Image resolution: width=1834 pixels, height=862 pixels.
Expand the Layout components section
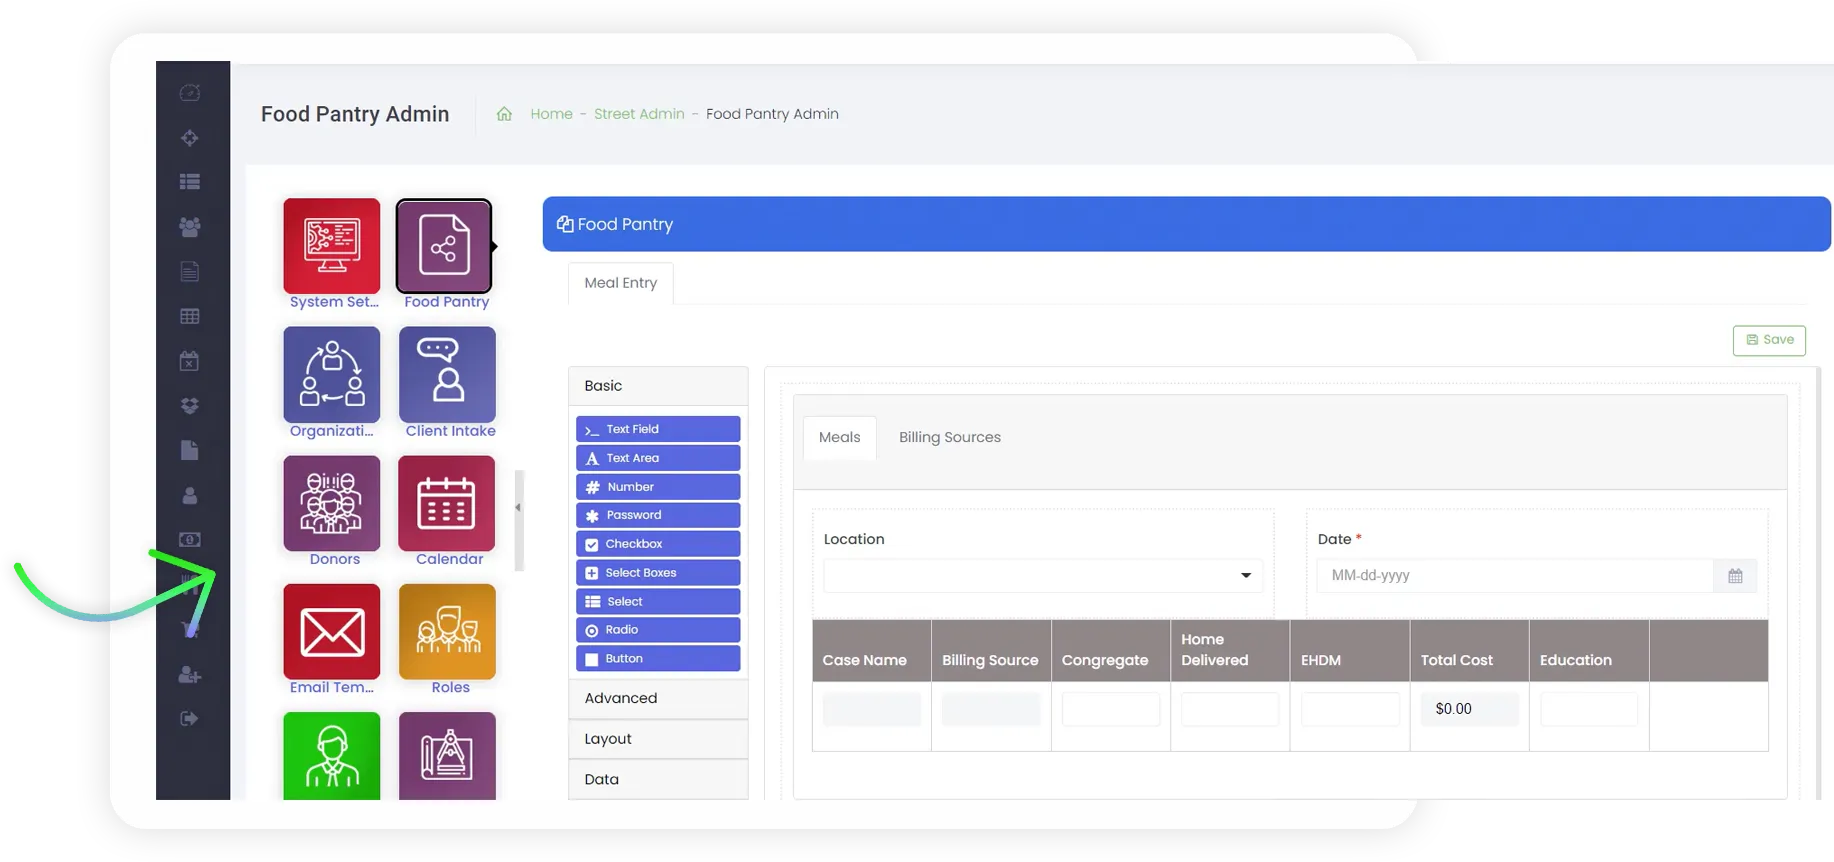[658, 739]
